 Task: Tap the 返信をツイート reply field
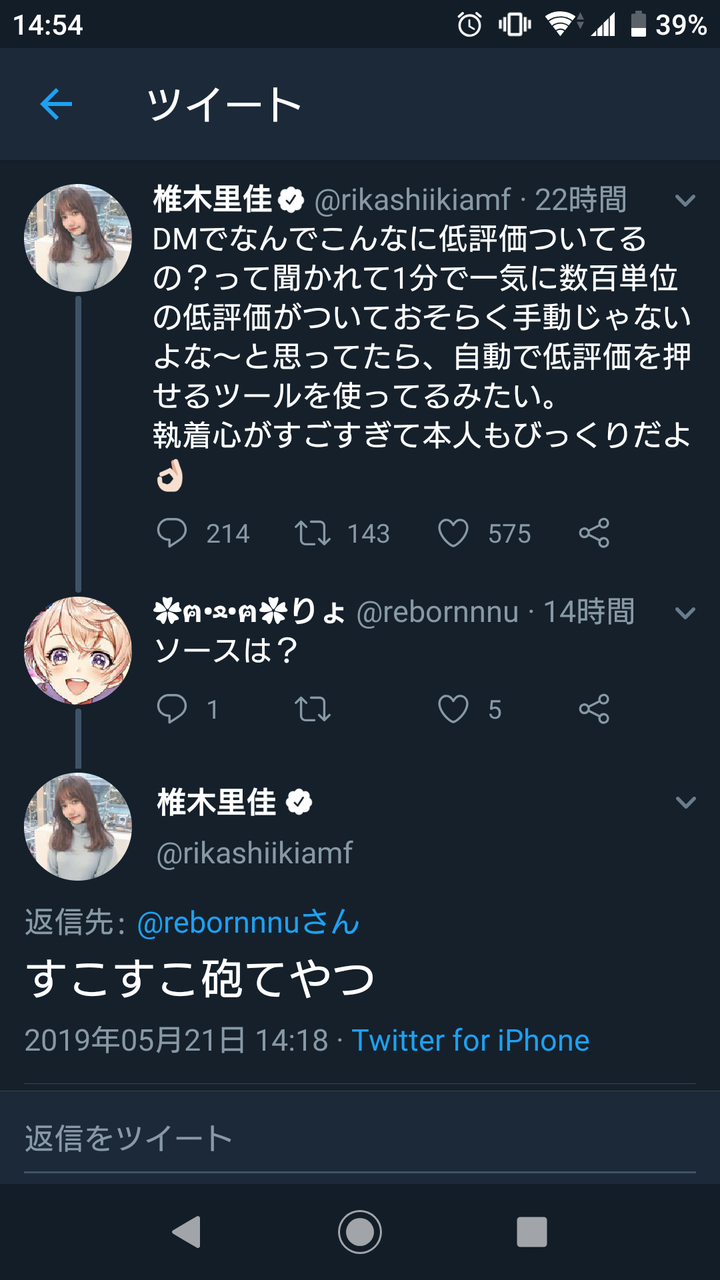[360, 1137]
